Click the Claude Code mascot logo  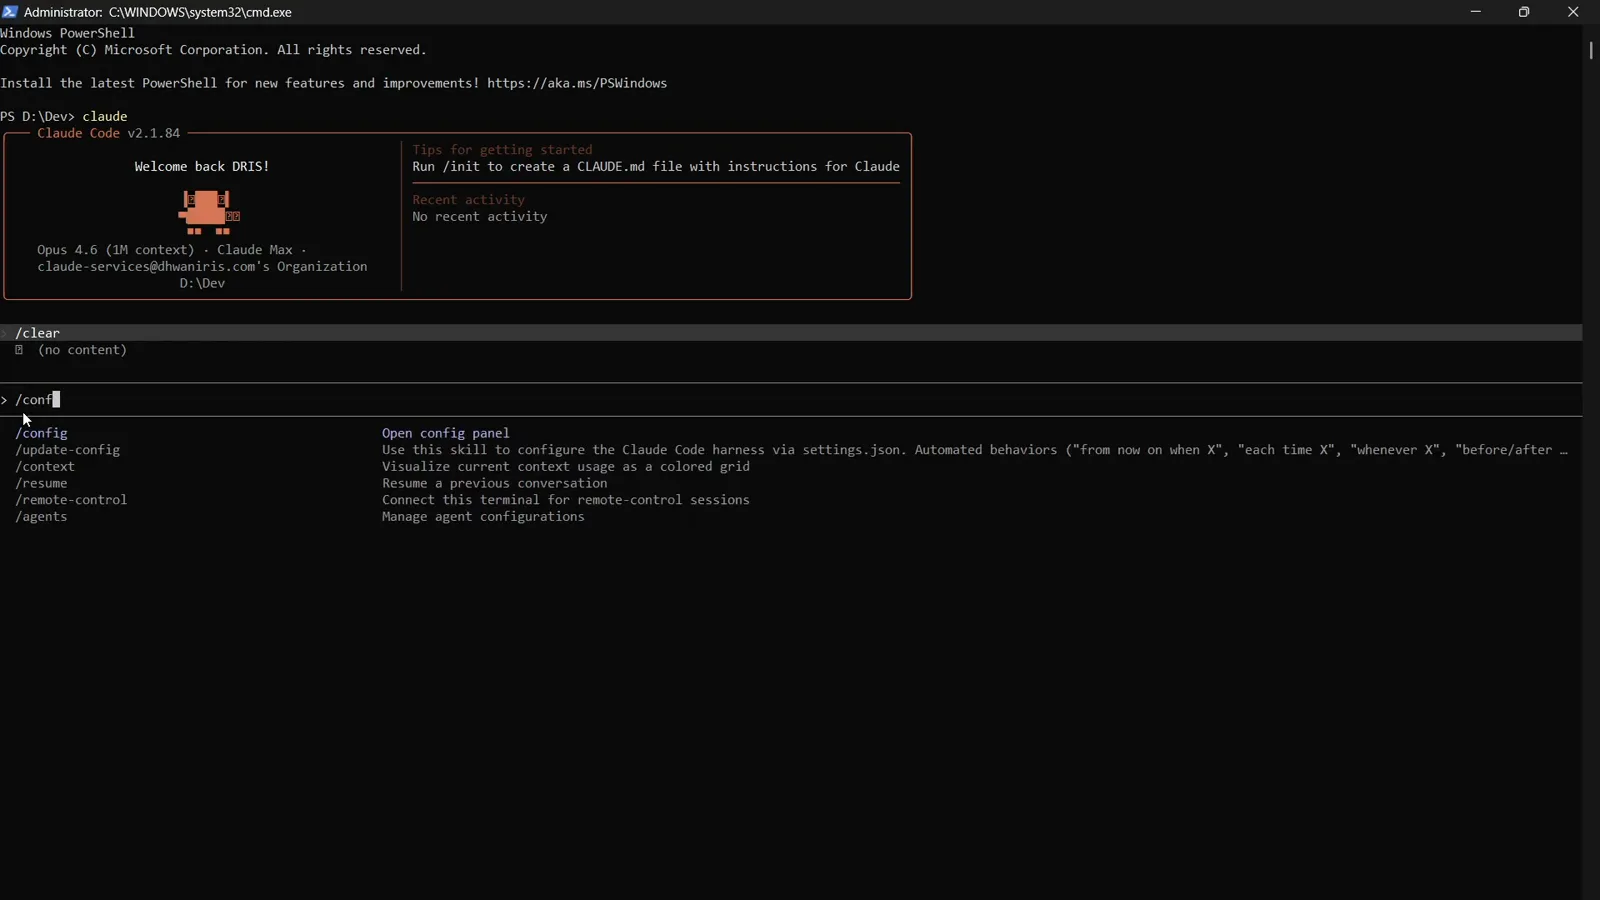209,212
